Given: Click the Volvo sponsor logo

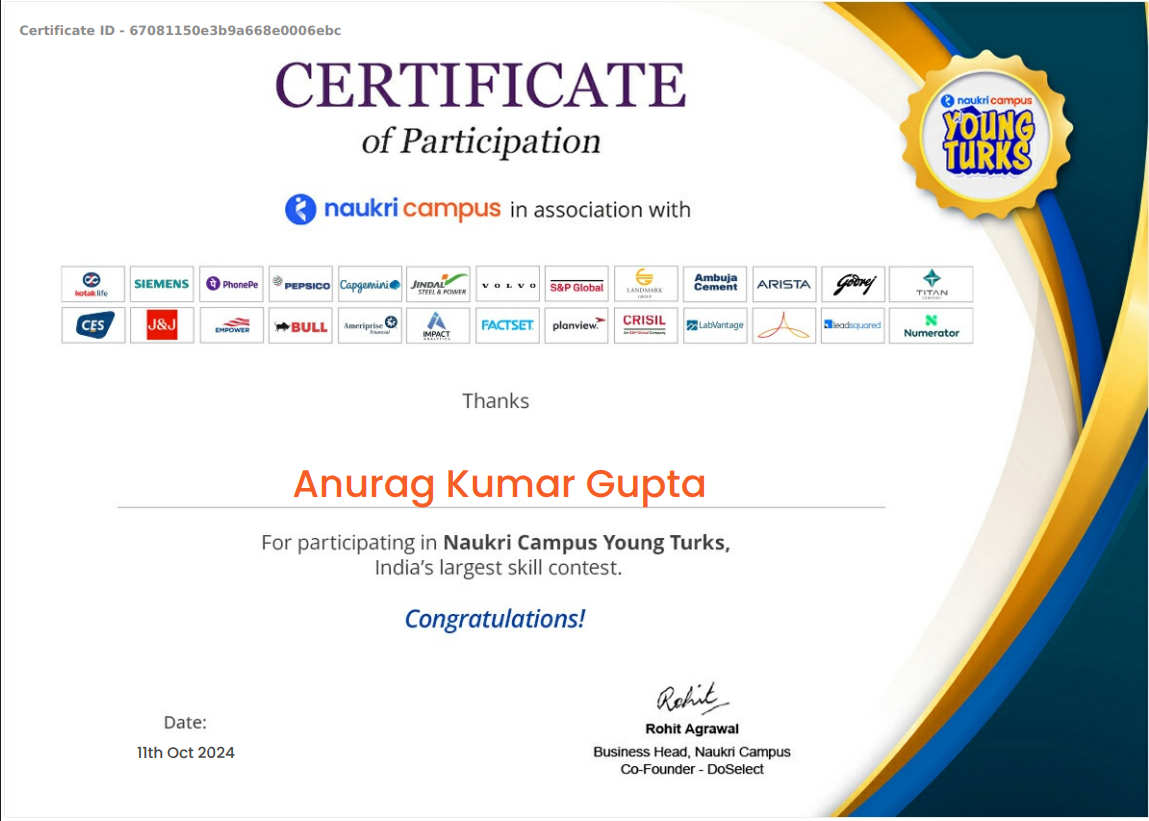Looking at the screenshot, I should pos(508,284).
